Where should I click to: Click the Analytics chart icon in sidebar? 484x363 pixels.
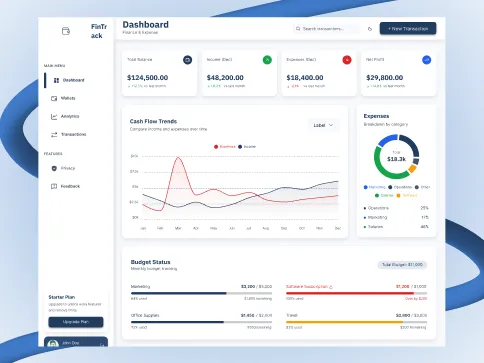[54, 116]
